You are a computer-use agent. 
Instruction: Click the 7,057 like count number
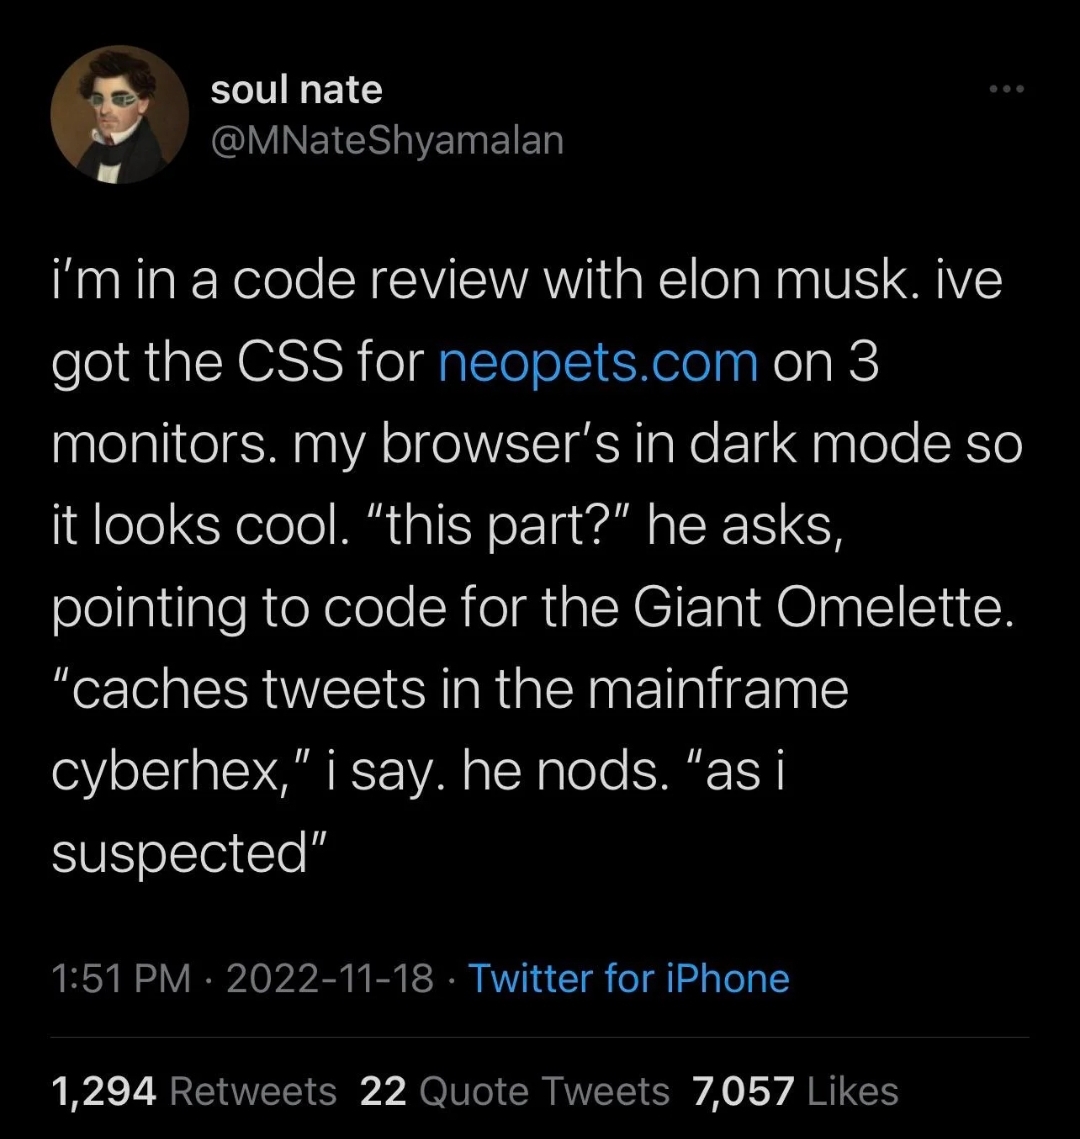pyautogui.click(x=744, y=1091)
